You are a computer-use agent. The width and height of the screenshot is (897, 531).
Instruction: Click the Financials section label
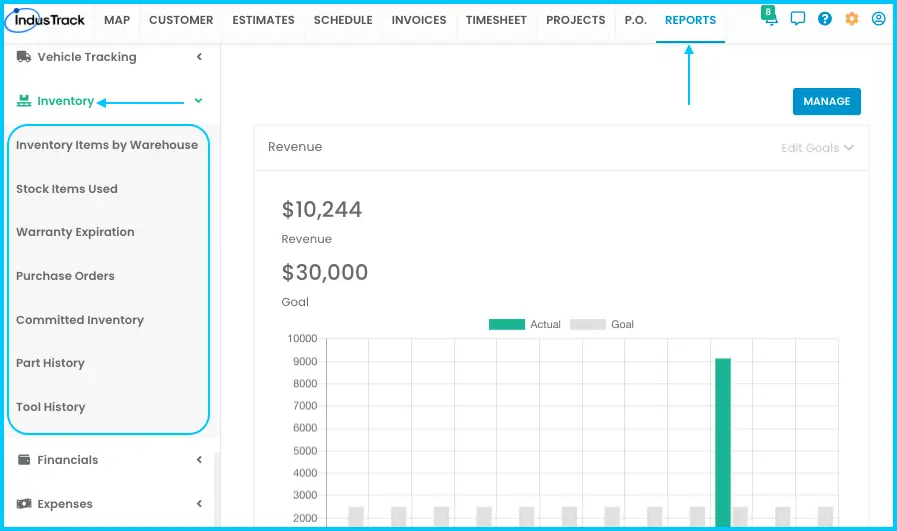[x=68, y=459]
